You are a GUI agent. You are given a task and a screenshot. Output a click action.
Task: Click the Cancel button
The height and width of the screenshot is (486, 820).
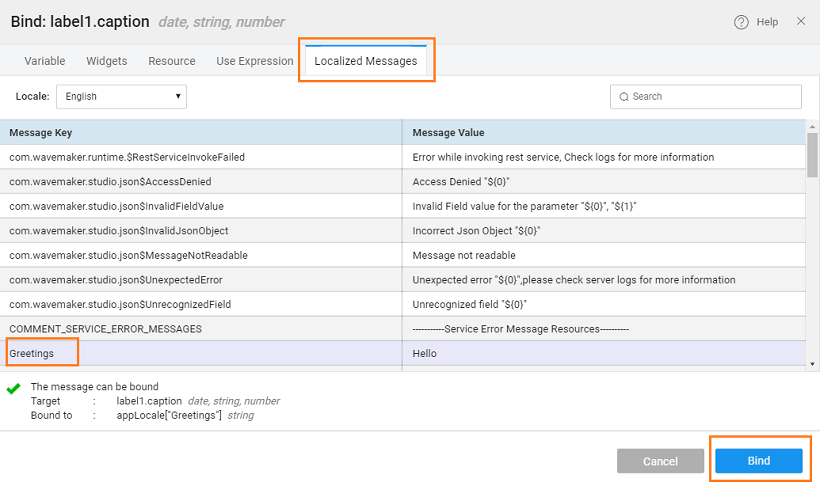click(x=660, y=461)
